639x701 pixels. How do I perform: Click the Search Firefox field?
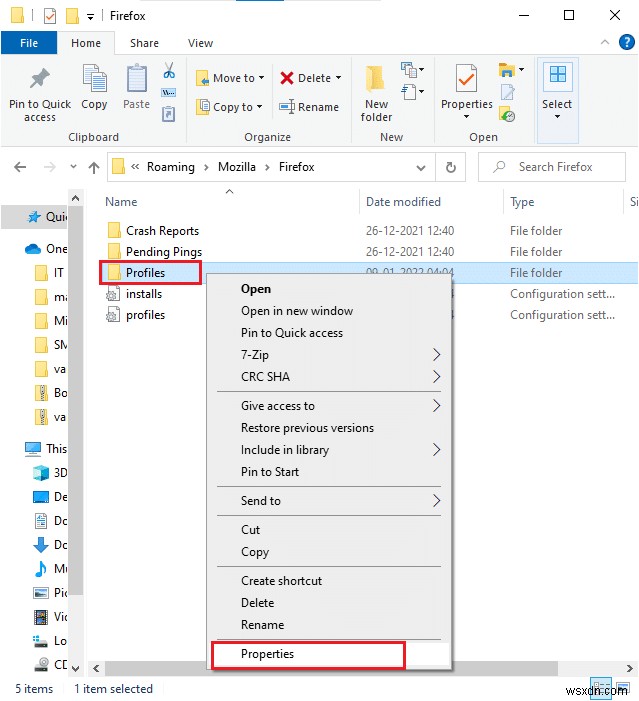551,167
